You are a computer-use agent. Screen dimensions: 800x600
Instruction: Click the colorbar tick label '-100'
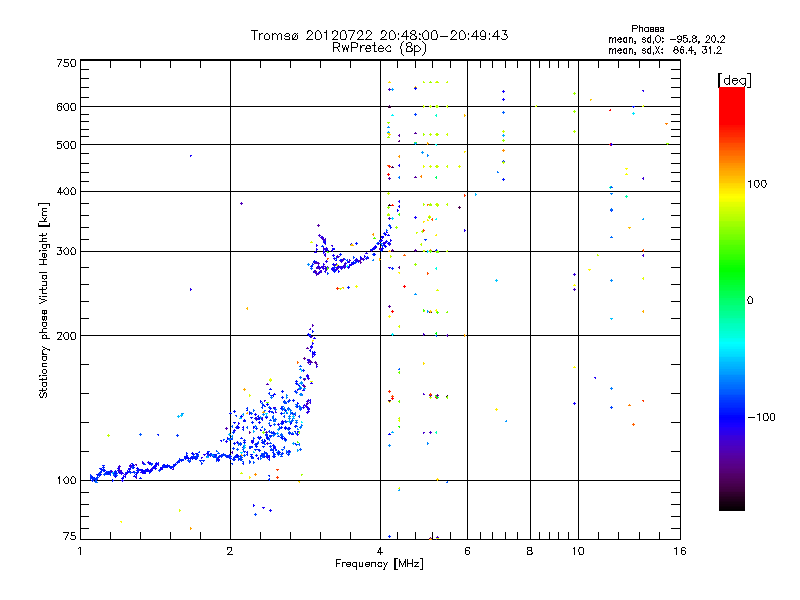tap(761, 417)
